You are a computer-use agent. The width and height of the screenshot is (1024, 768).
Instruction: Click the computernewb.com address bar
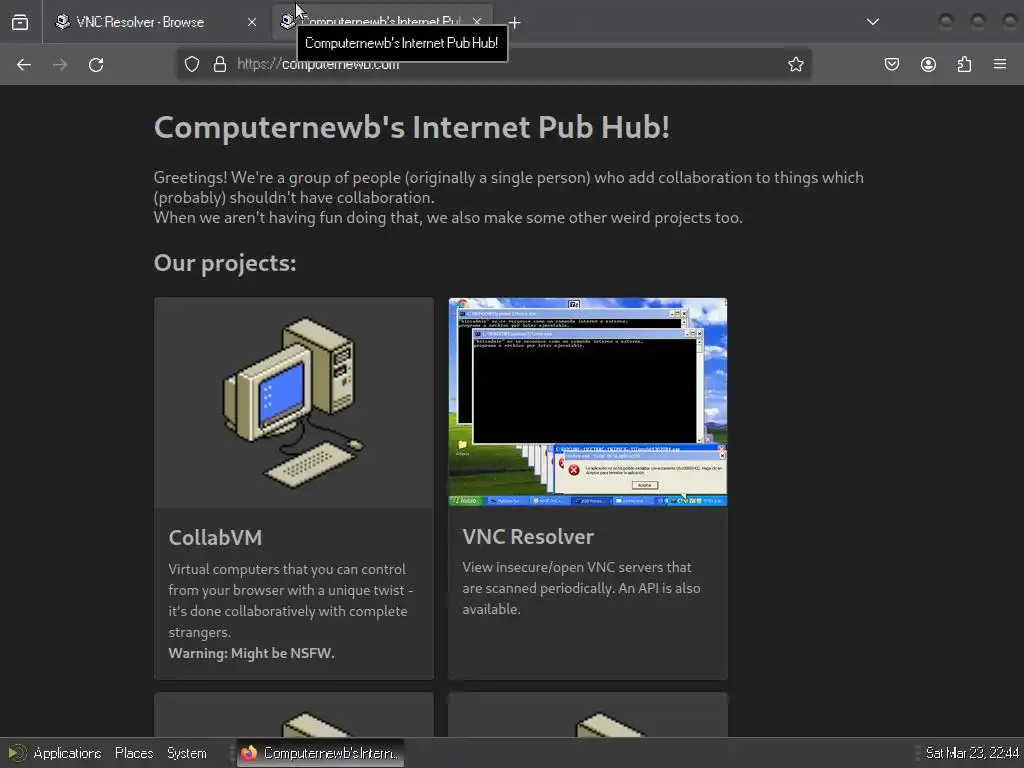(x=493, y=64)
